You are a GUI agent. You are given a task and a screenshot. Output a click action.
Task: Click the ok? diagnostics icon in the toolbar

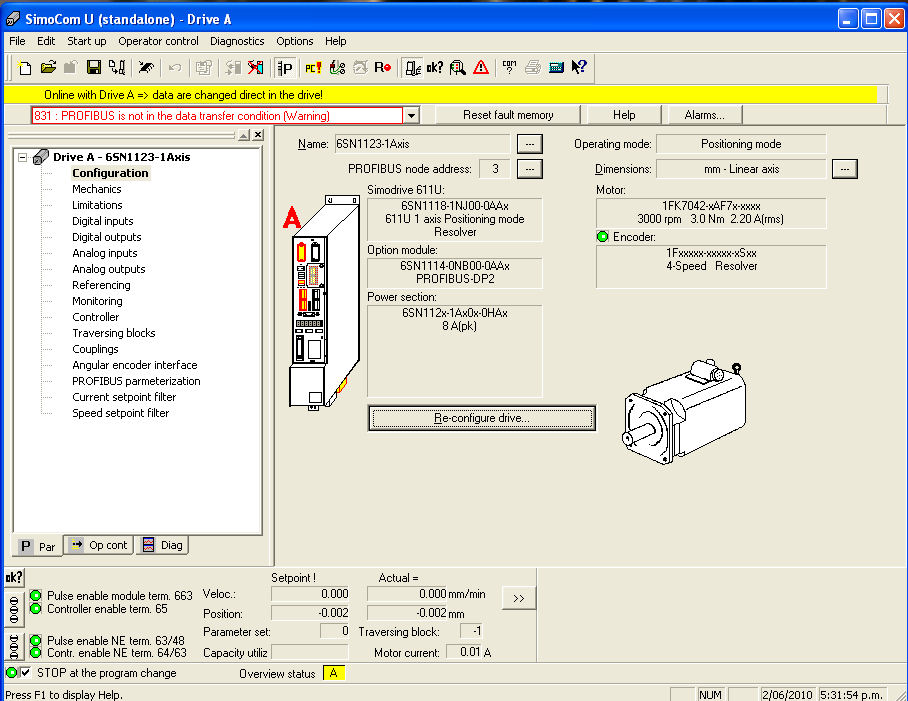[x=435, y=68]
